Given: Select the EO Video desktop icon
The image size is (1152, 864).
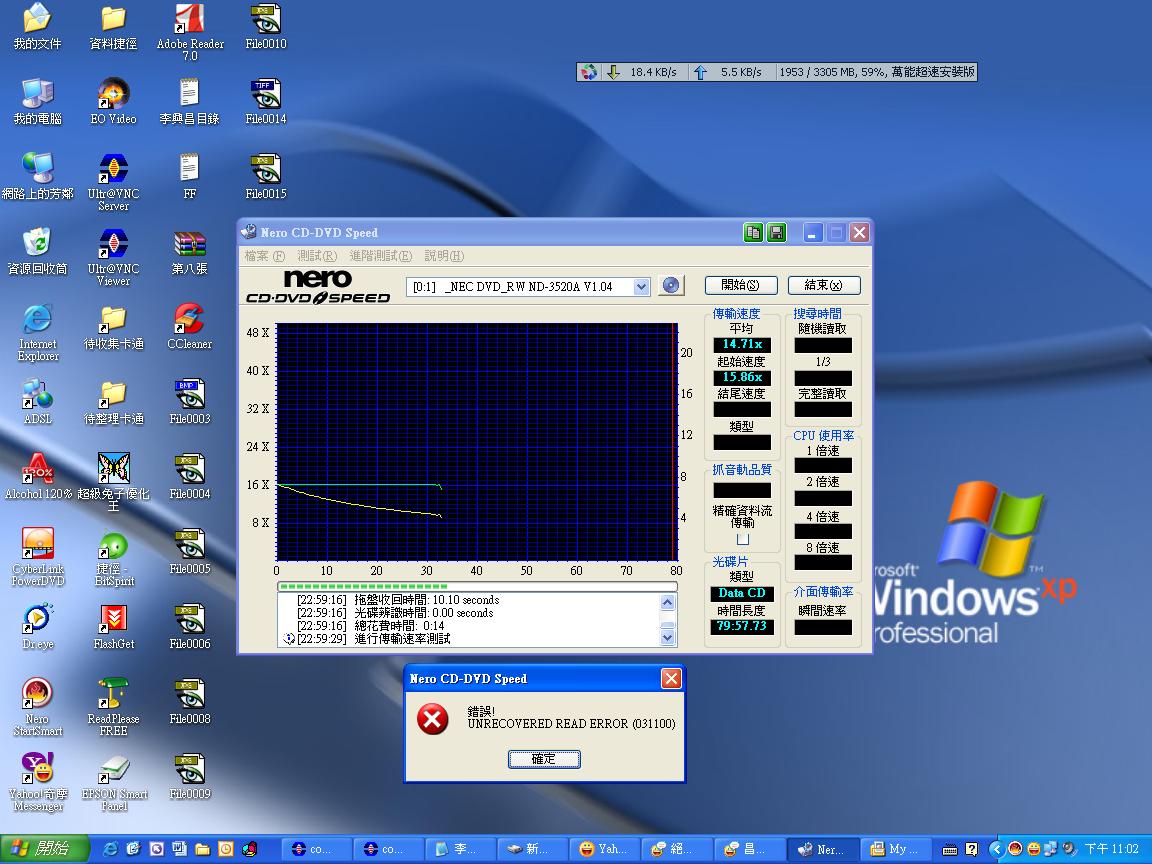Looking at the screenshot, I should coord(113,102).
